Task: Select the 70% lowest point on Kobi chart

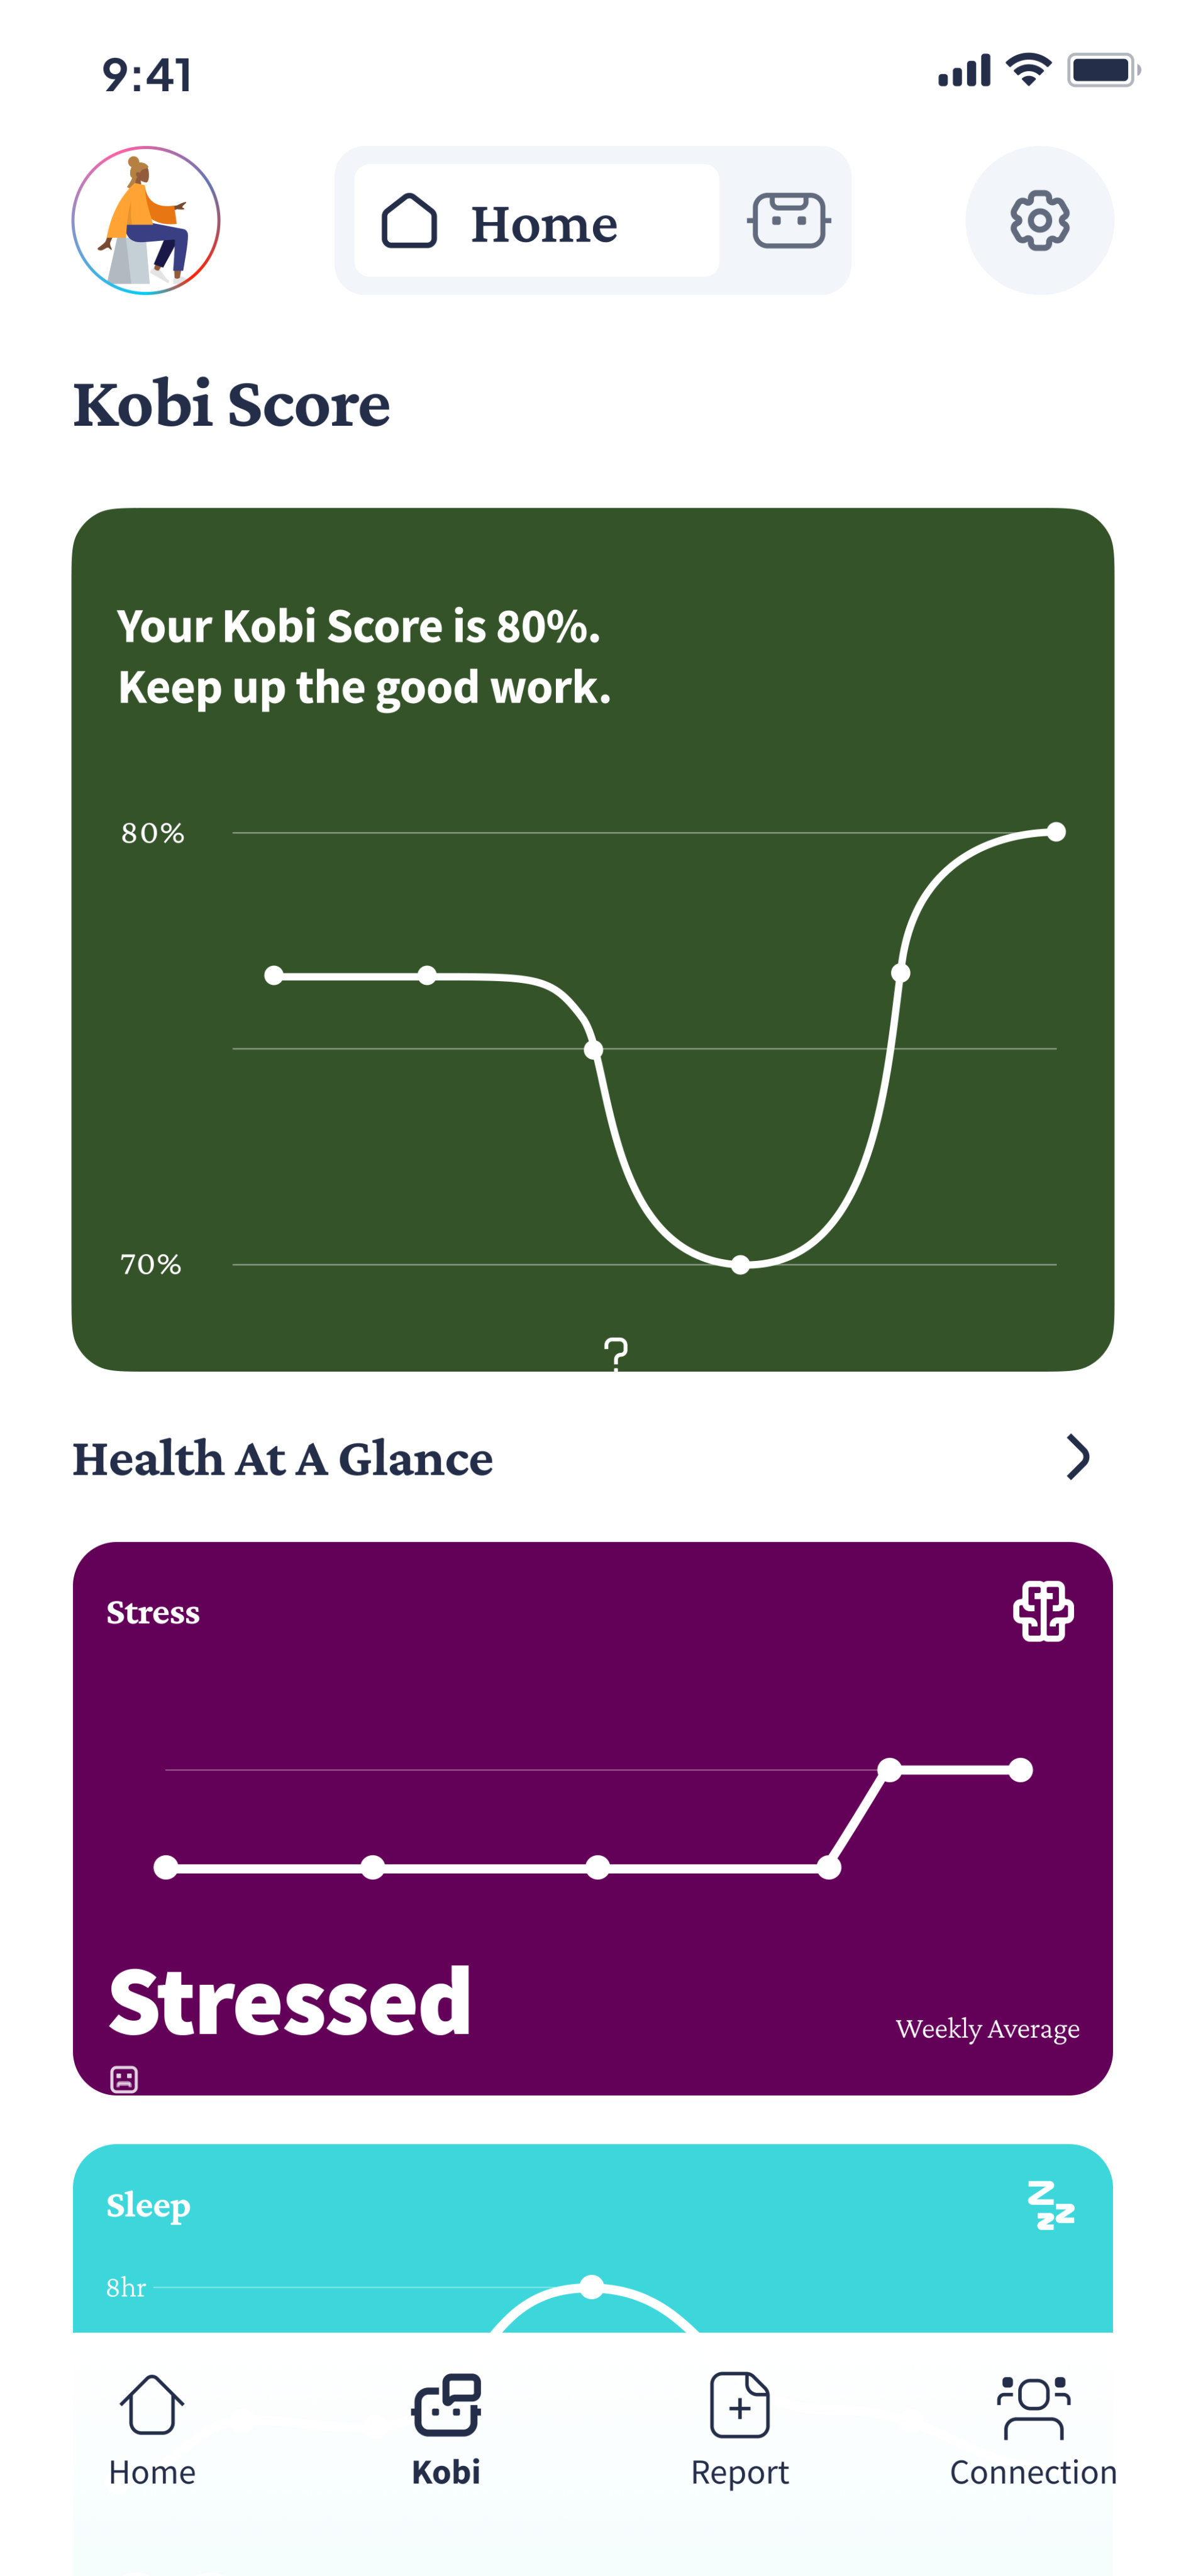Action: [740, 1265]
